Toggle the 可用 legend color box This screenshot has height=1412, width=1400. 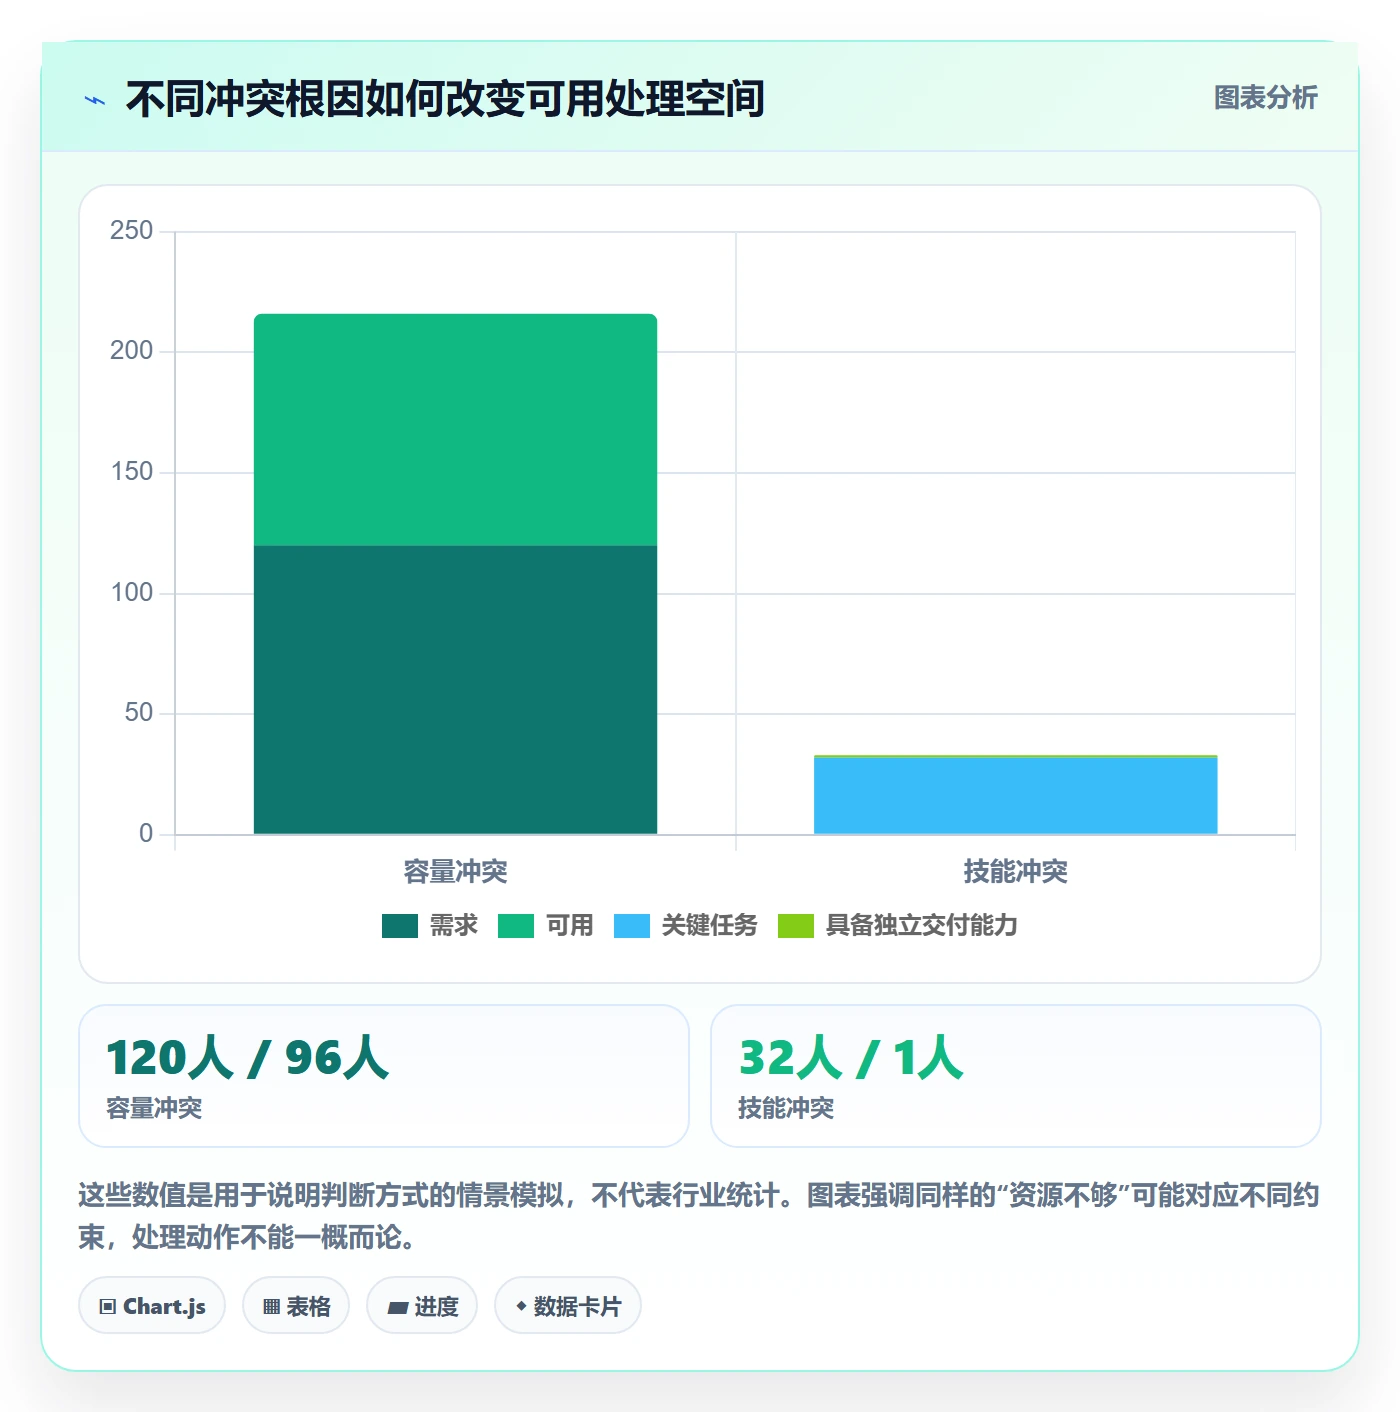[x=516, y=926]
